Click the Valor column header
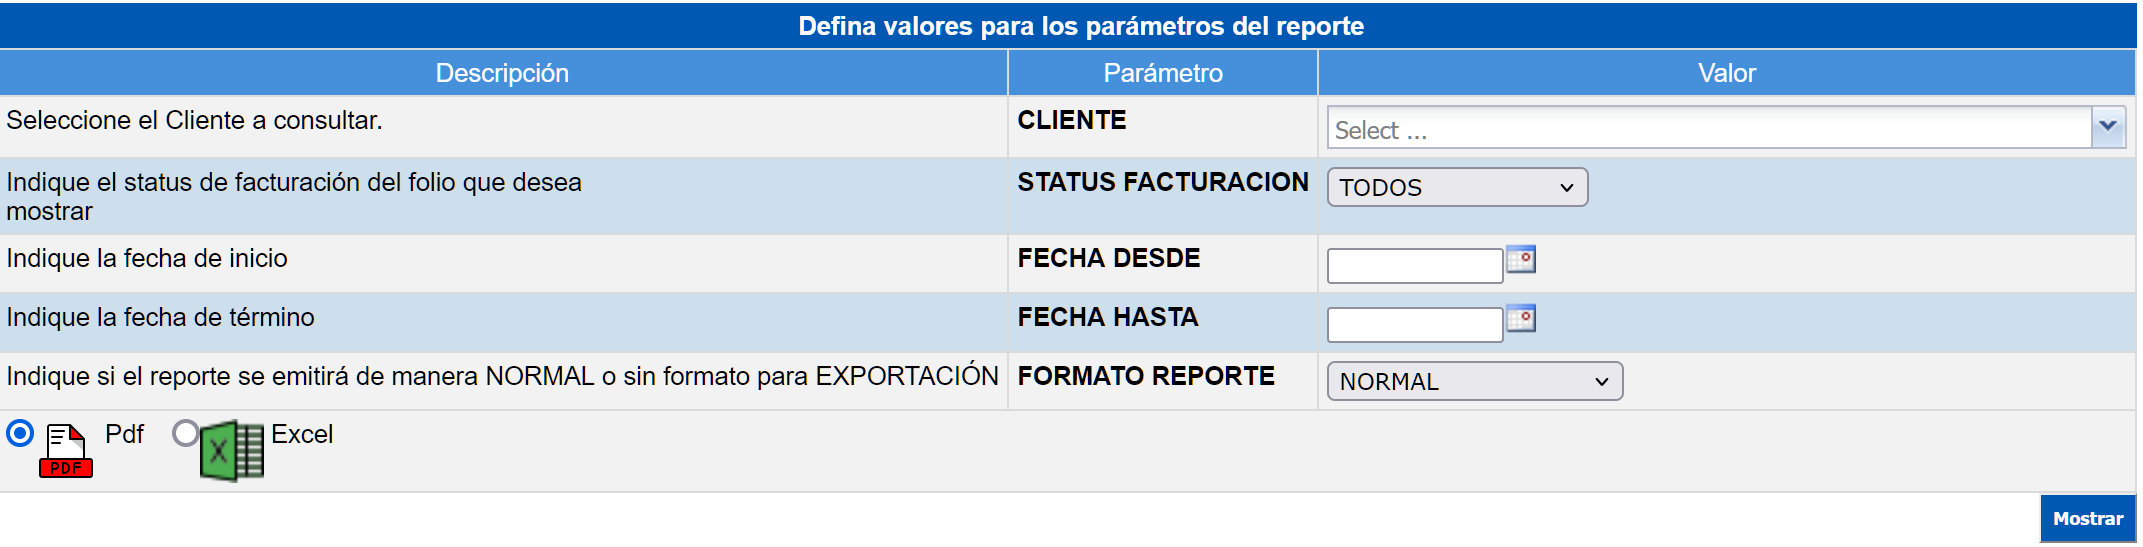 pyautogui.click(x=1727, y=73)
